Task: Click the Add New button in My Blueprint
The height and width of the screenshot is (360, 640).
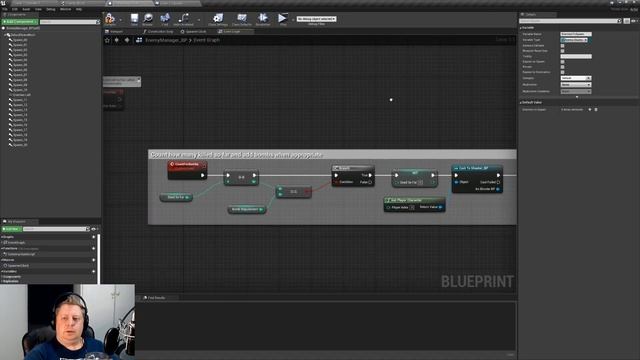Action: tap(11, 229)
